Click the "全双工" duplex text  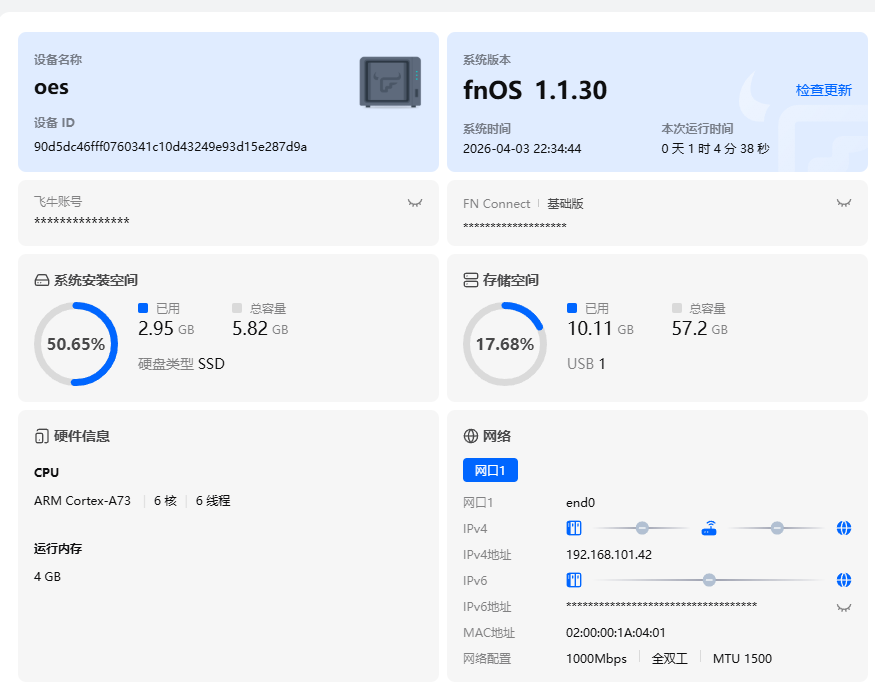click(x=670, y=659)
